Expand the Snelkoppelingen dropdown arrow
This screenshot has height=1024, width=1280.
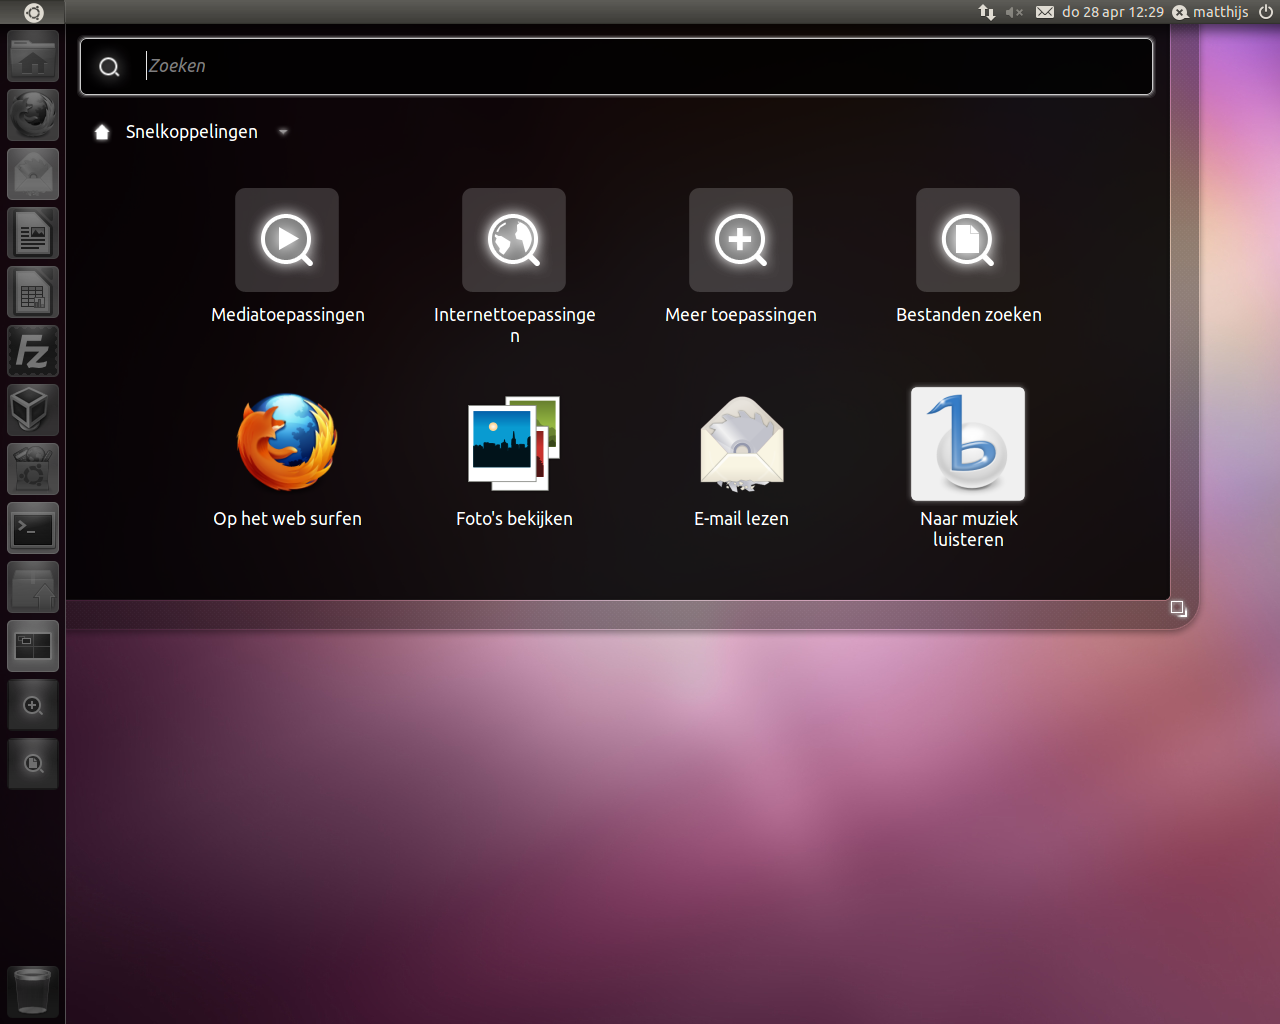point(283,132)
